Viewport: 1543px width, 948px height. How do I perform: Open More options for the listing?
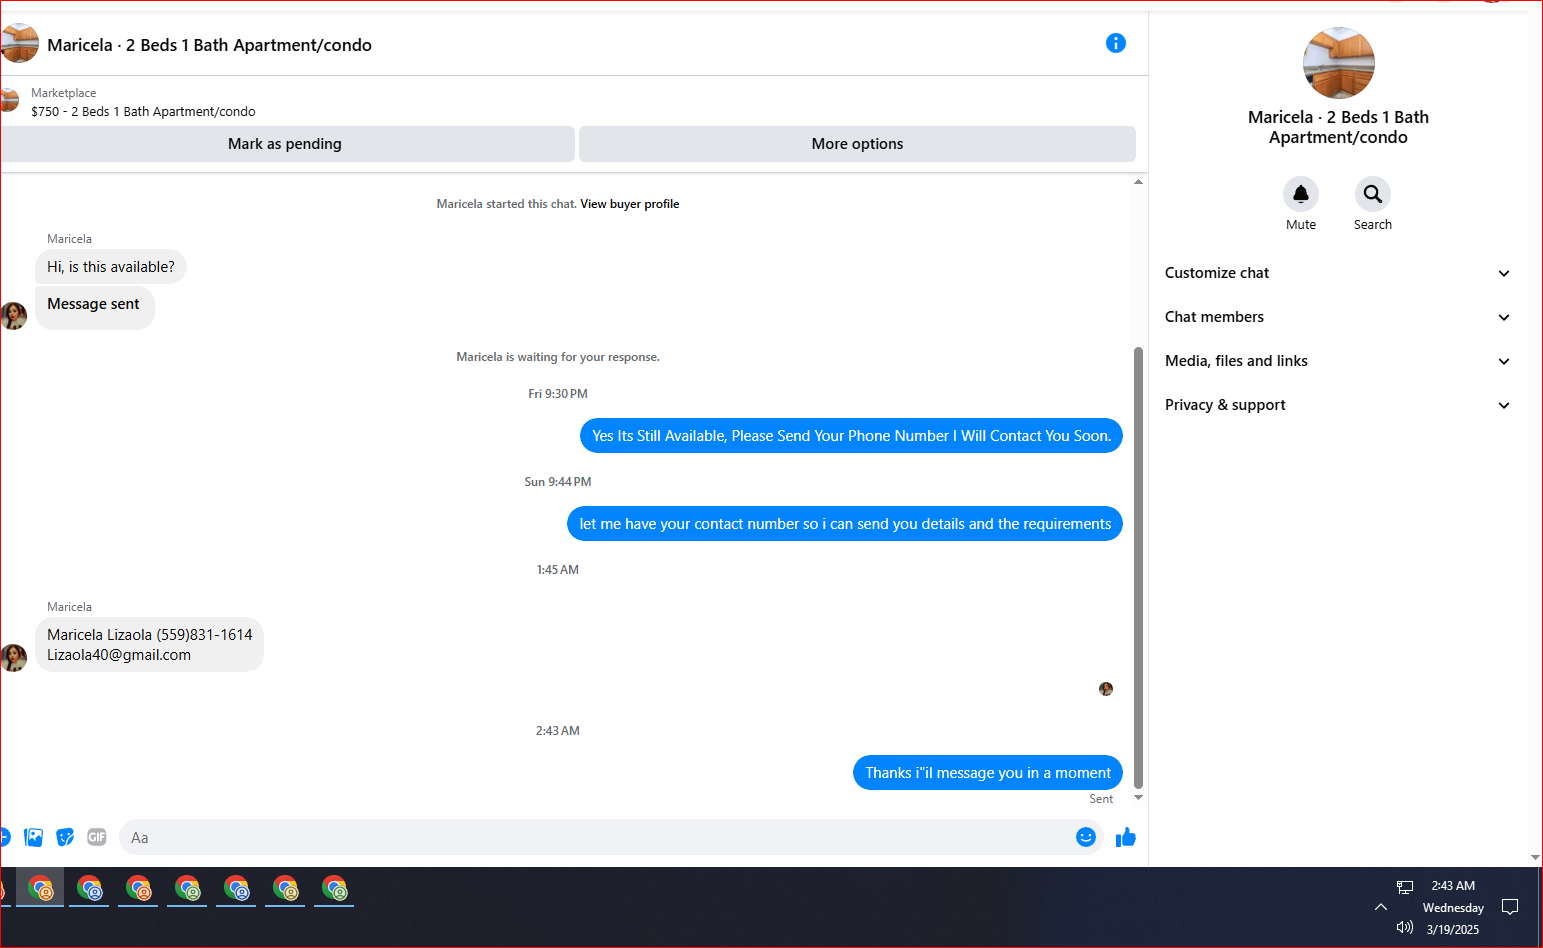tap(857, 144)
